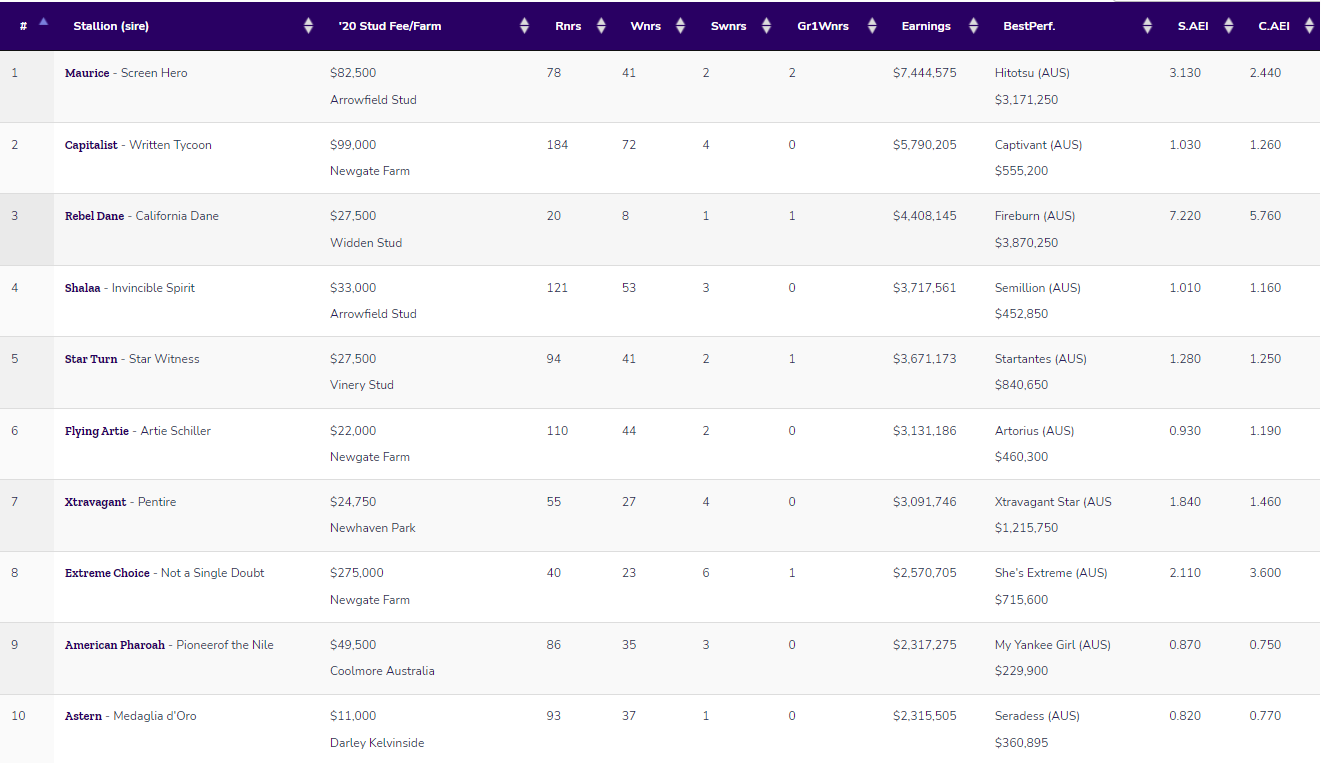Open stallion Rebel Dane entry
This screenshot has height=763, width=1321.
pyautogui.click(x=95, y=216)
